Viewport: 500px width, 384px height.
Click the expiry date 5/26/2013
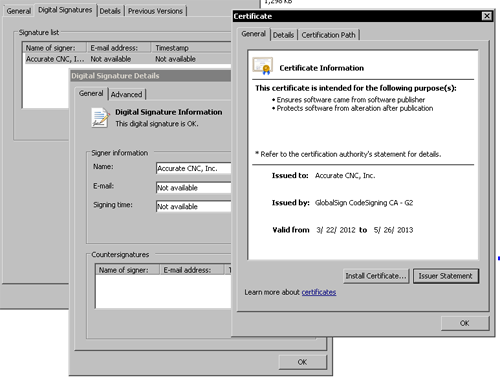point(393,230)
